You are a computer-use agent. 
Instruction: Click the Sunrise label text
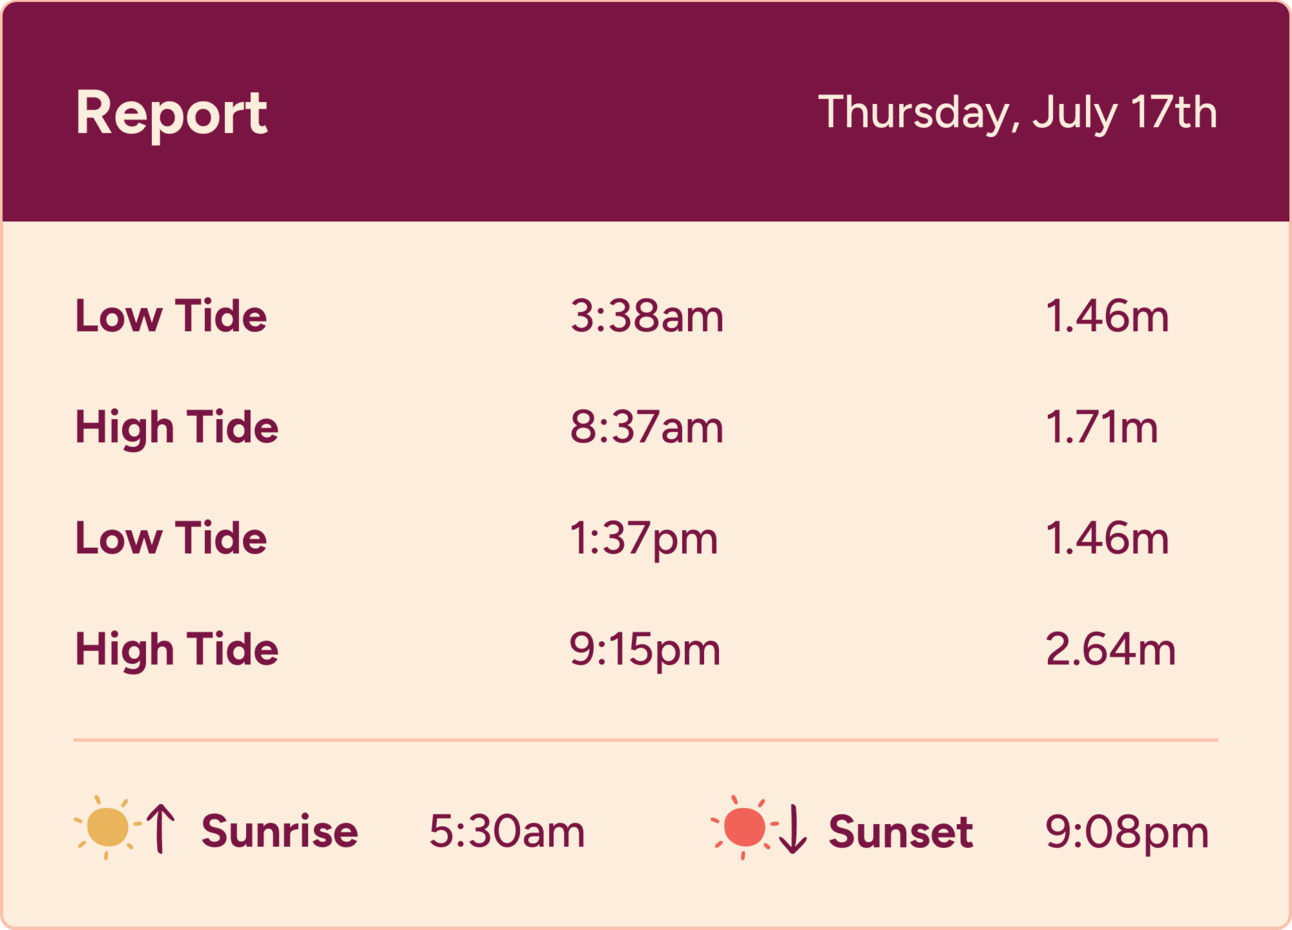280,831
